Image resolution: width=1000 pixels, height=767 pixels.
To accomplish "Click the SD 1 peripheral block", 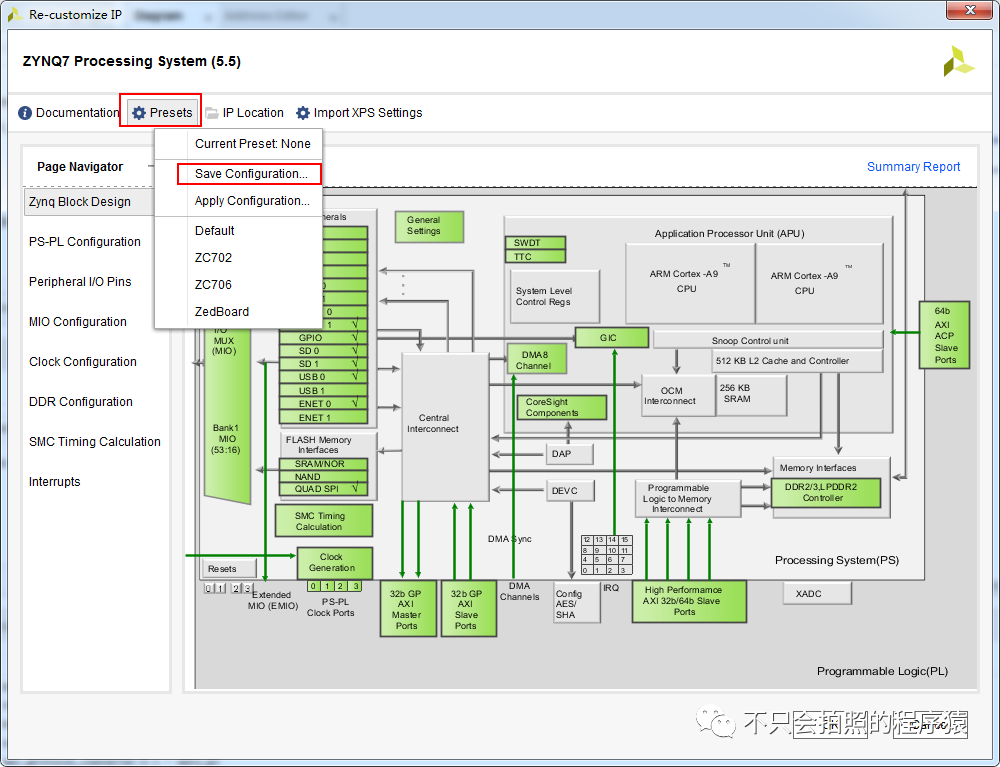I will click(323, 364).
